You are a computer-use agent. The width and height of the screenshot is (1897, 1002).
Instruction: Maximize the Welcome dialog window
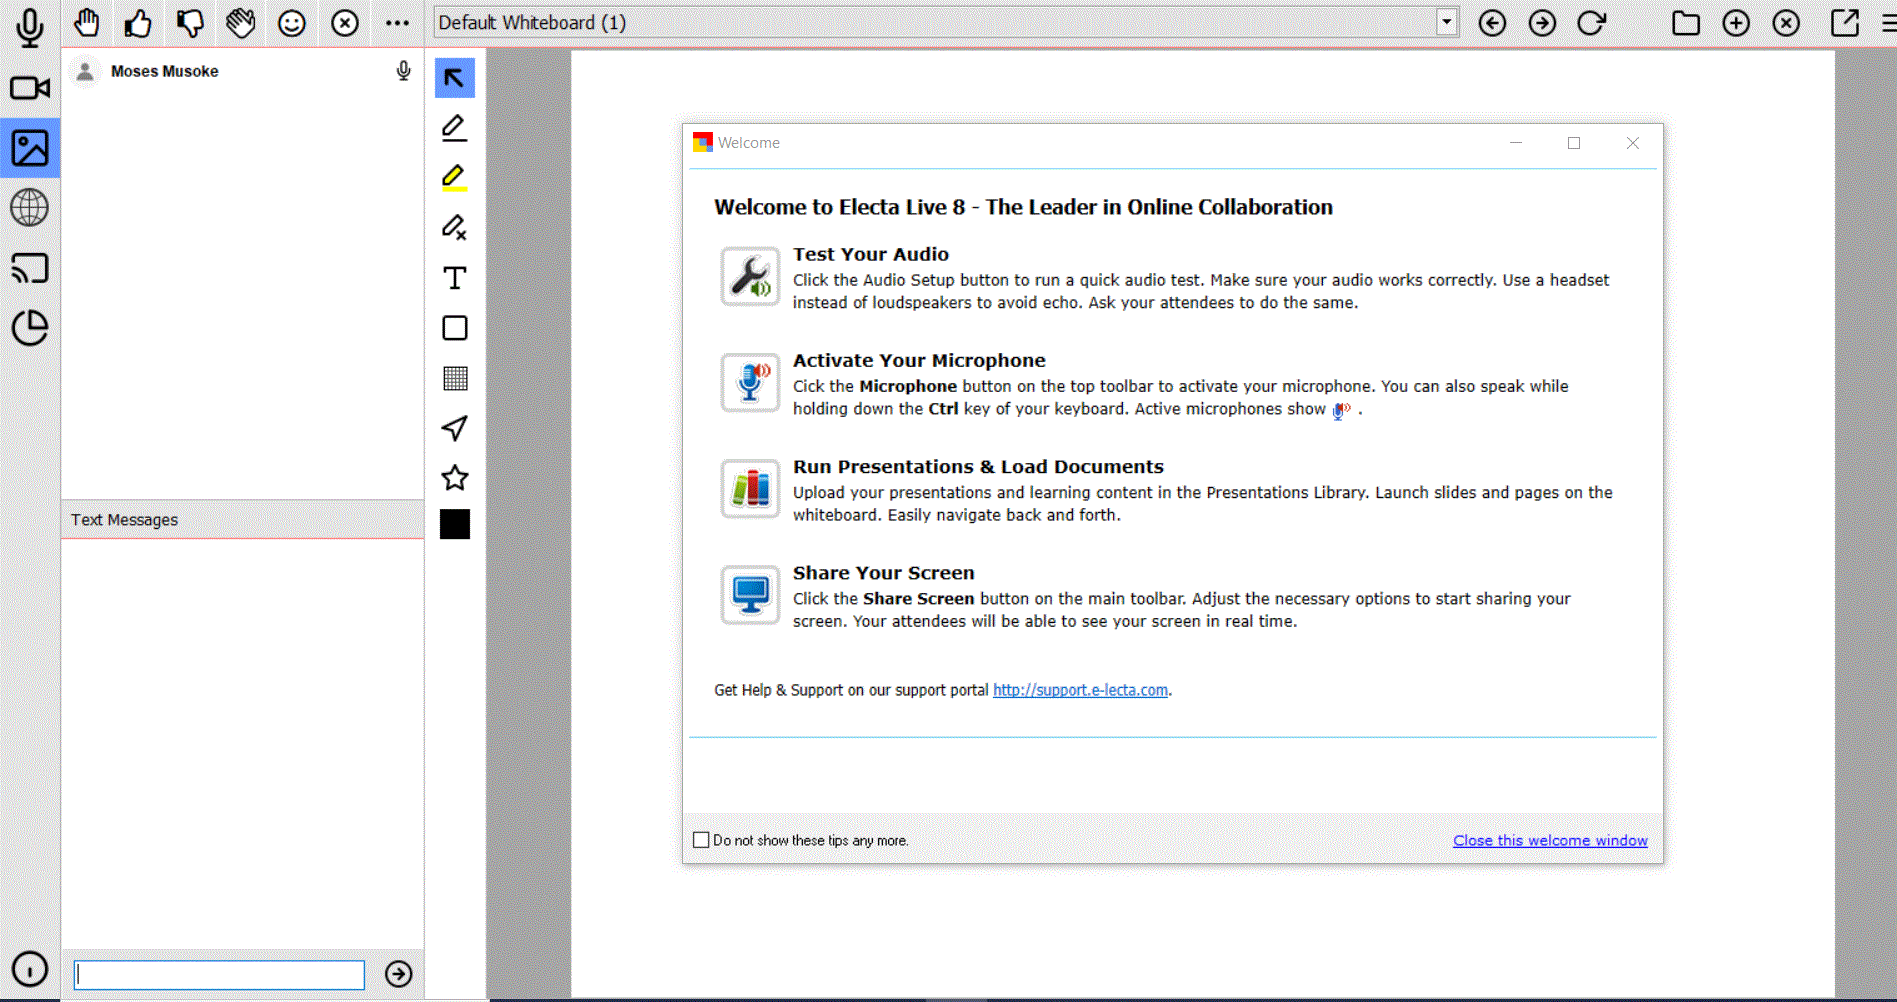(1574, 143)
